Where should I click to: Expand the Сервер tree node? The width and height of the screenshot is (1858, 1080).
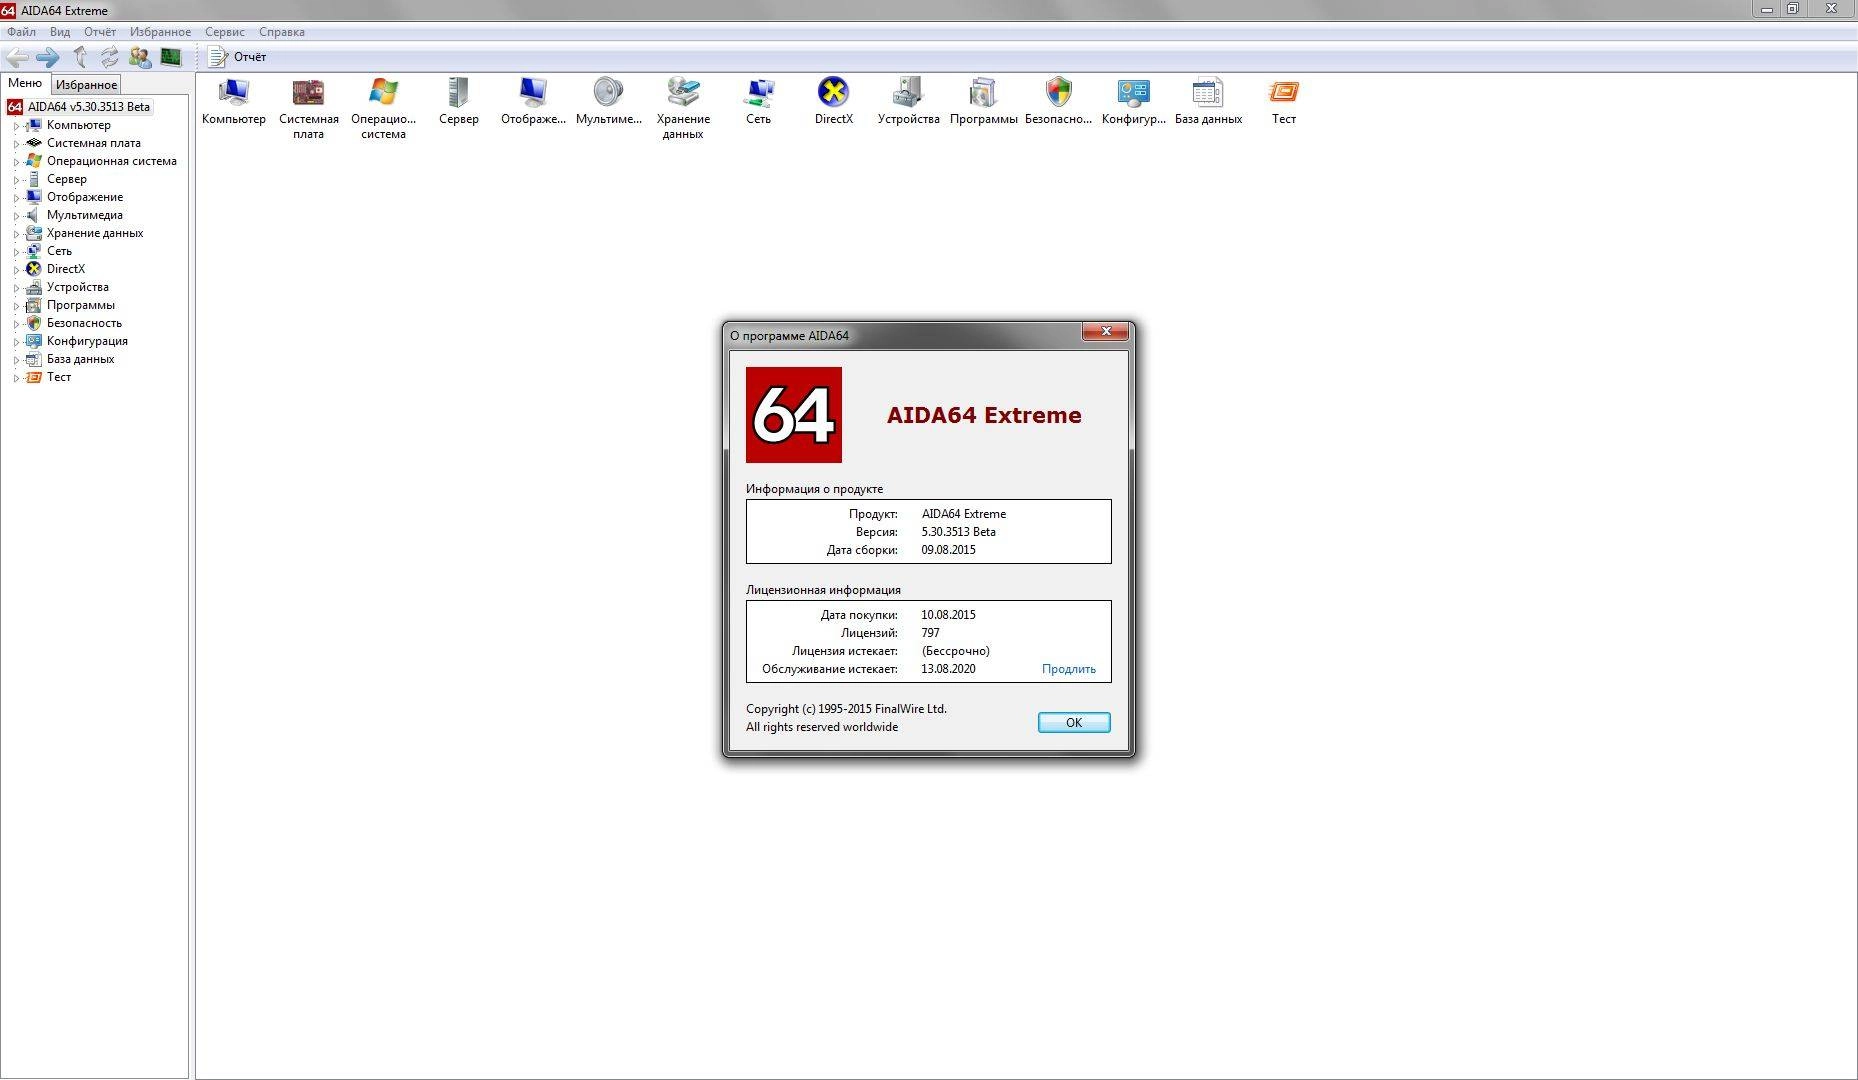pyautogui.click(x=16, y=180)
